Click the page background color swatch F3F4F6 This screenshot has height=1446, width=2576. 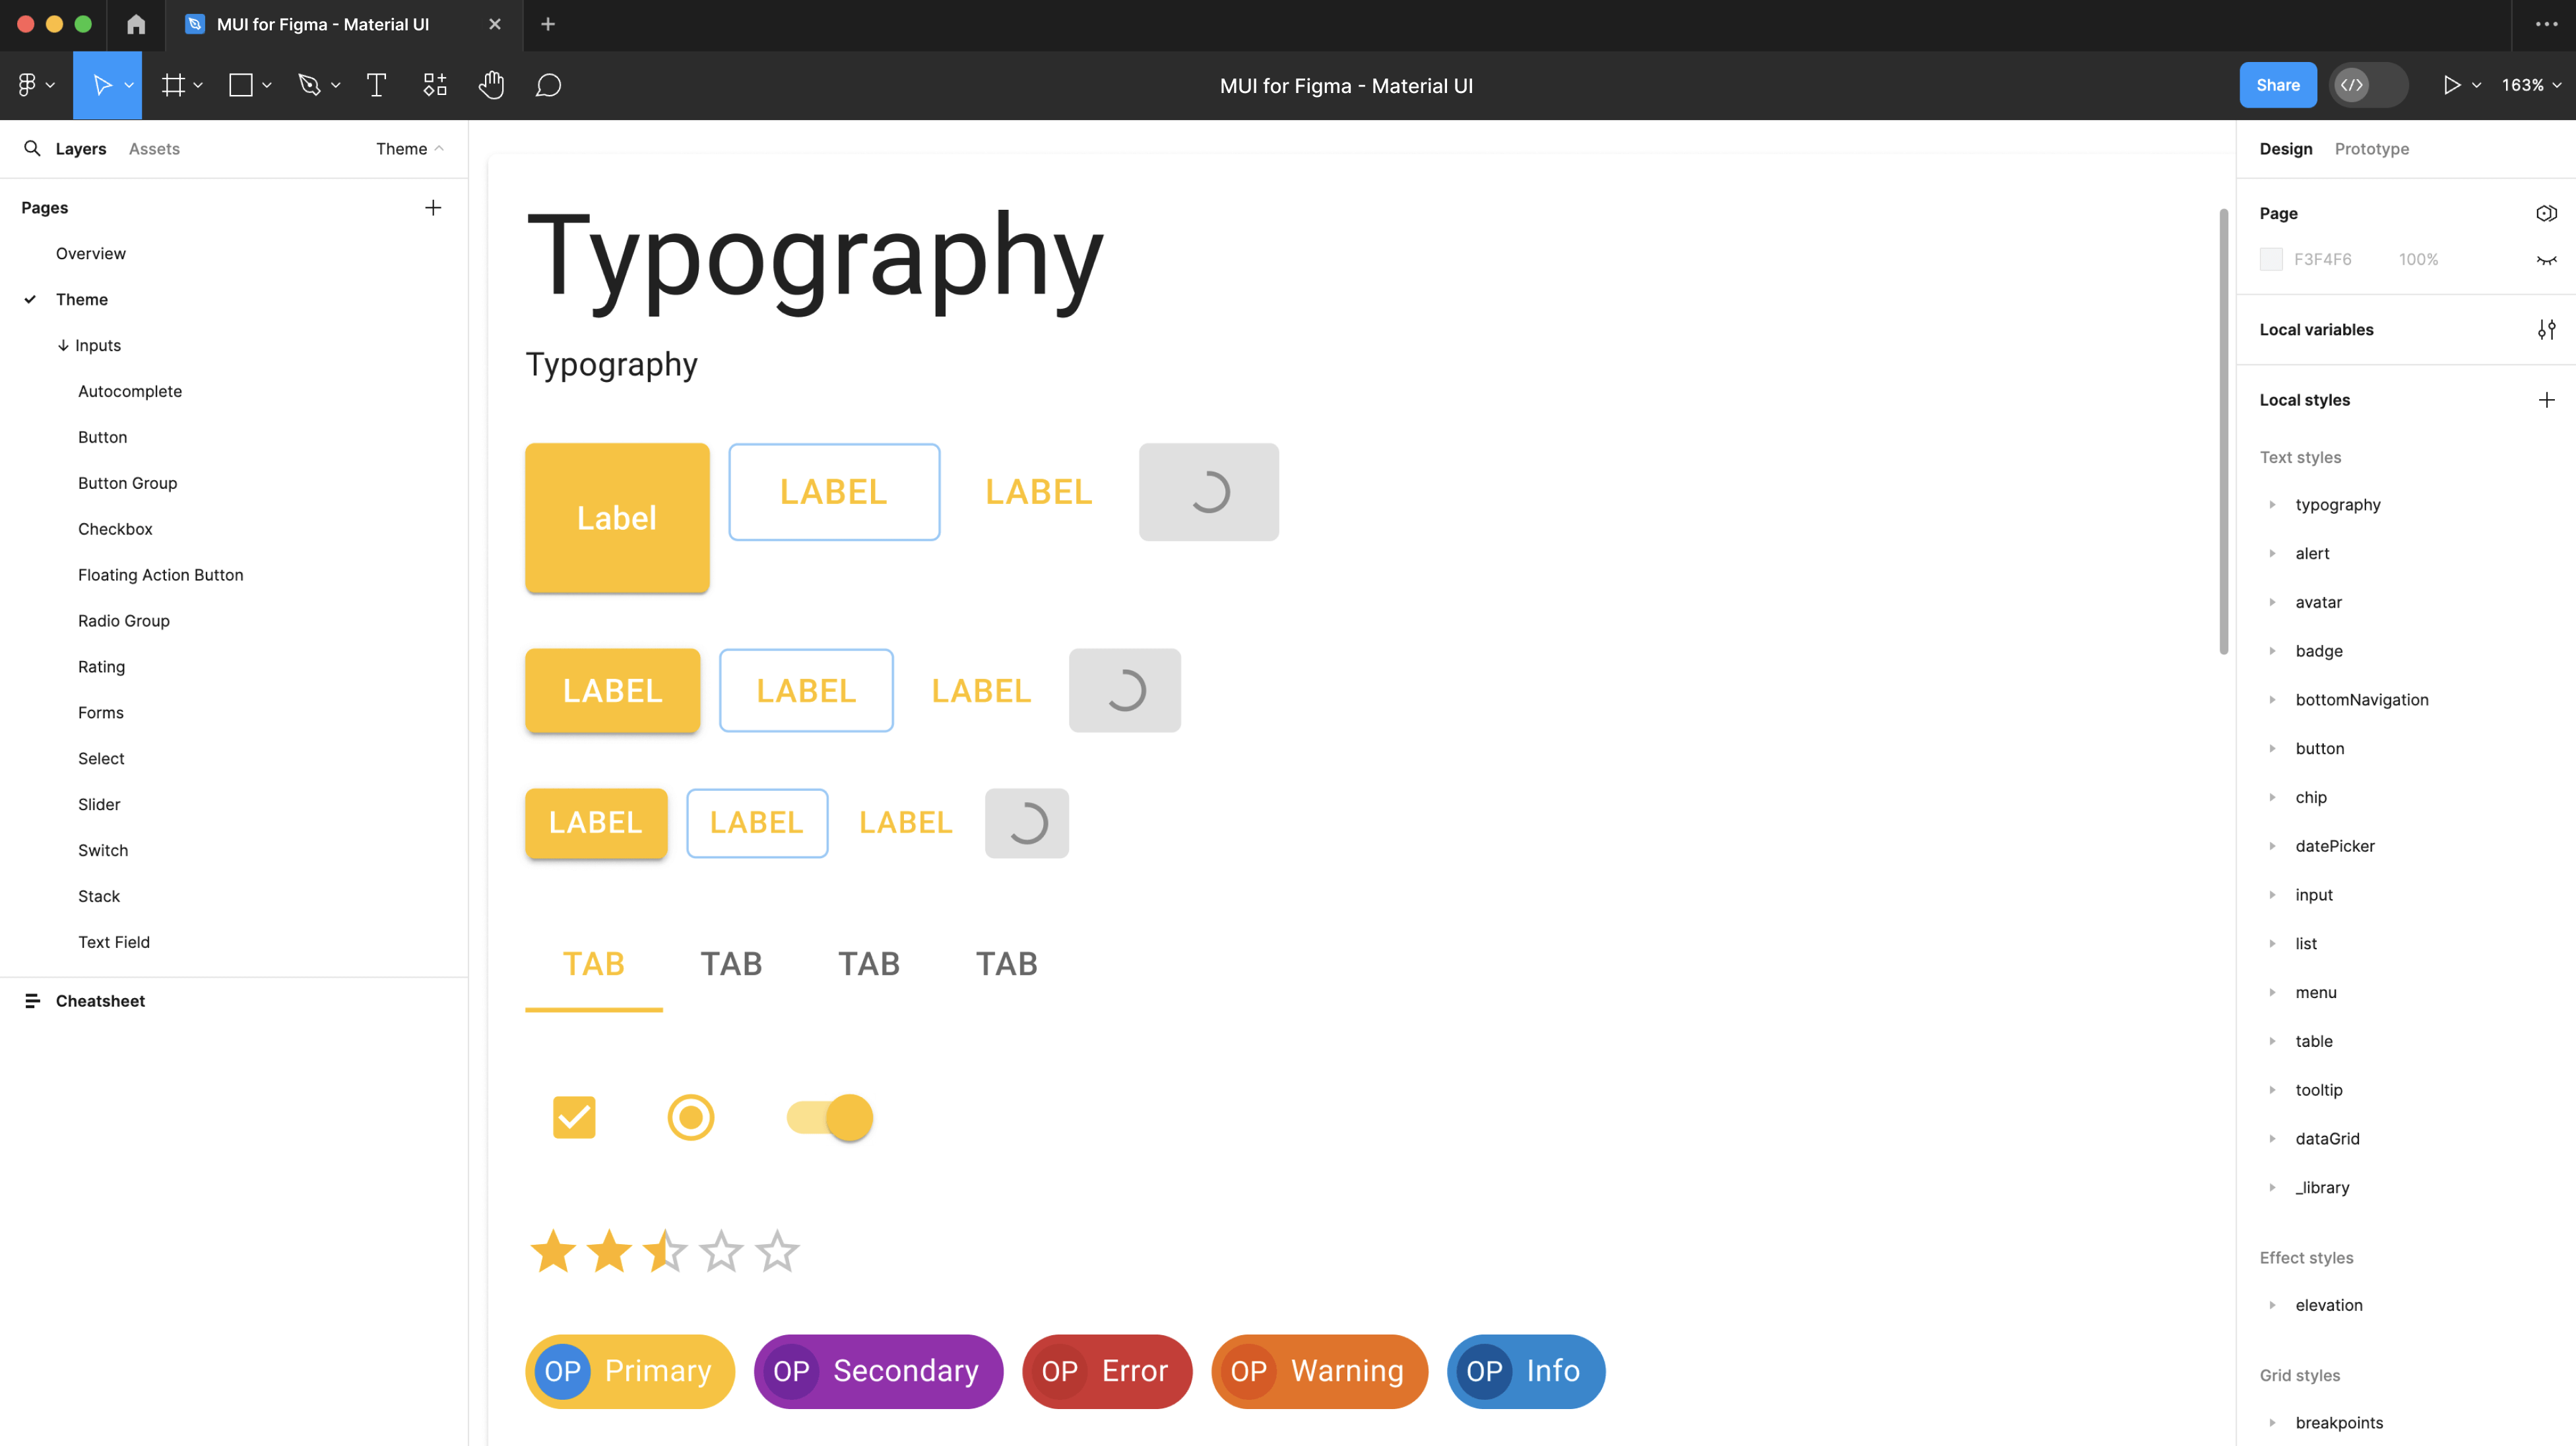click(x=2271, y=258)
